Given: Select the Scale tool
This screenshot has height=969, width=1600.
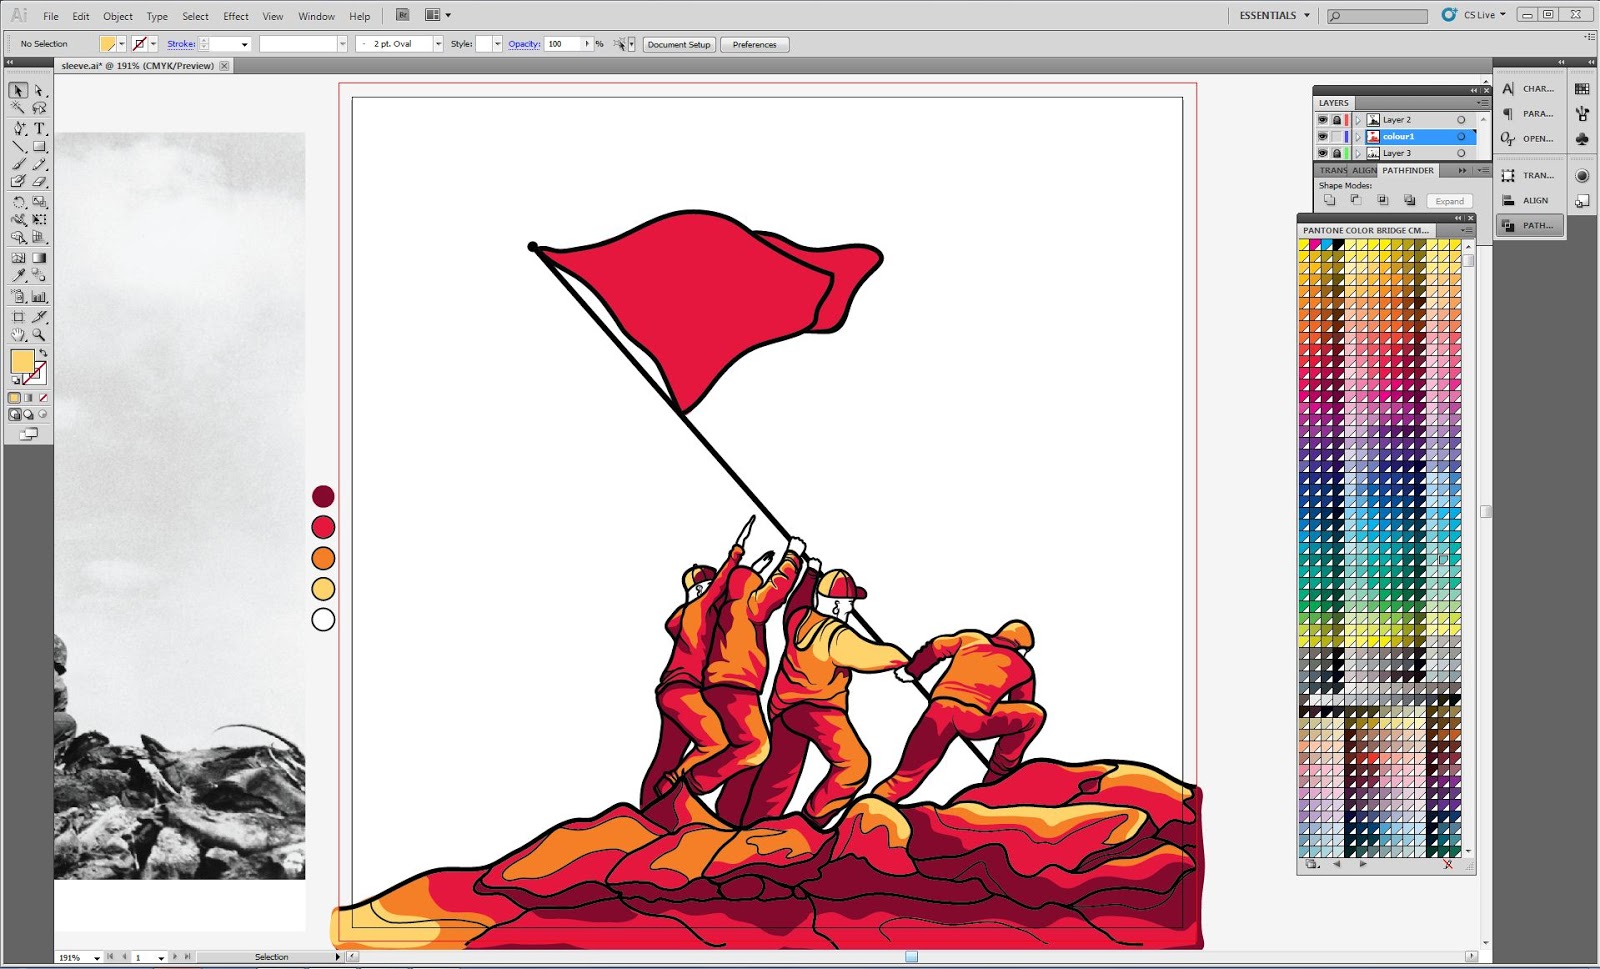Looking at the screenshot, I should coord(39,202).
